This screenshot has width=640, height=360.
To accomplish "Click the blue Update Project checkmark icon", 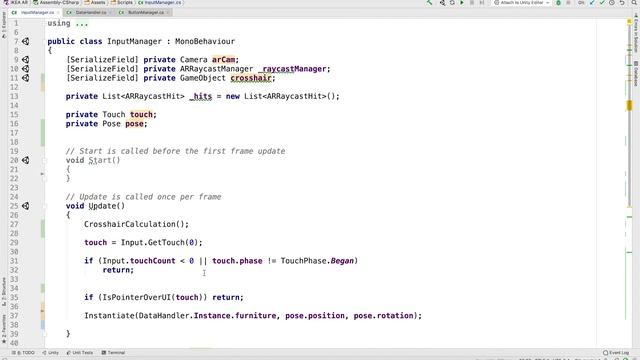I will pyautogui.click(x=592, y=2).
